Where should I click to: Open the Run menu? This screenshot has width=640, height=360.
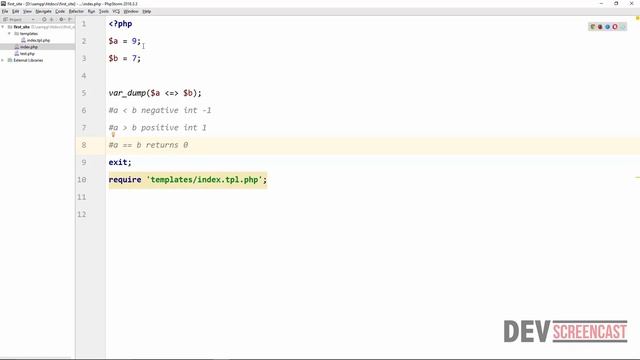point(91,11)
